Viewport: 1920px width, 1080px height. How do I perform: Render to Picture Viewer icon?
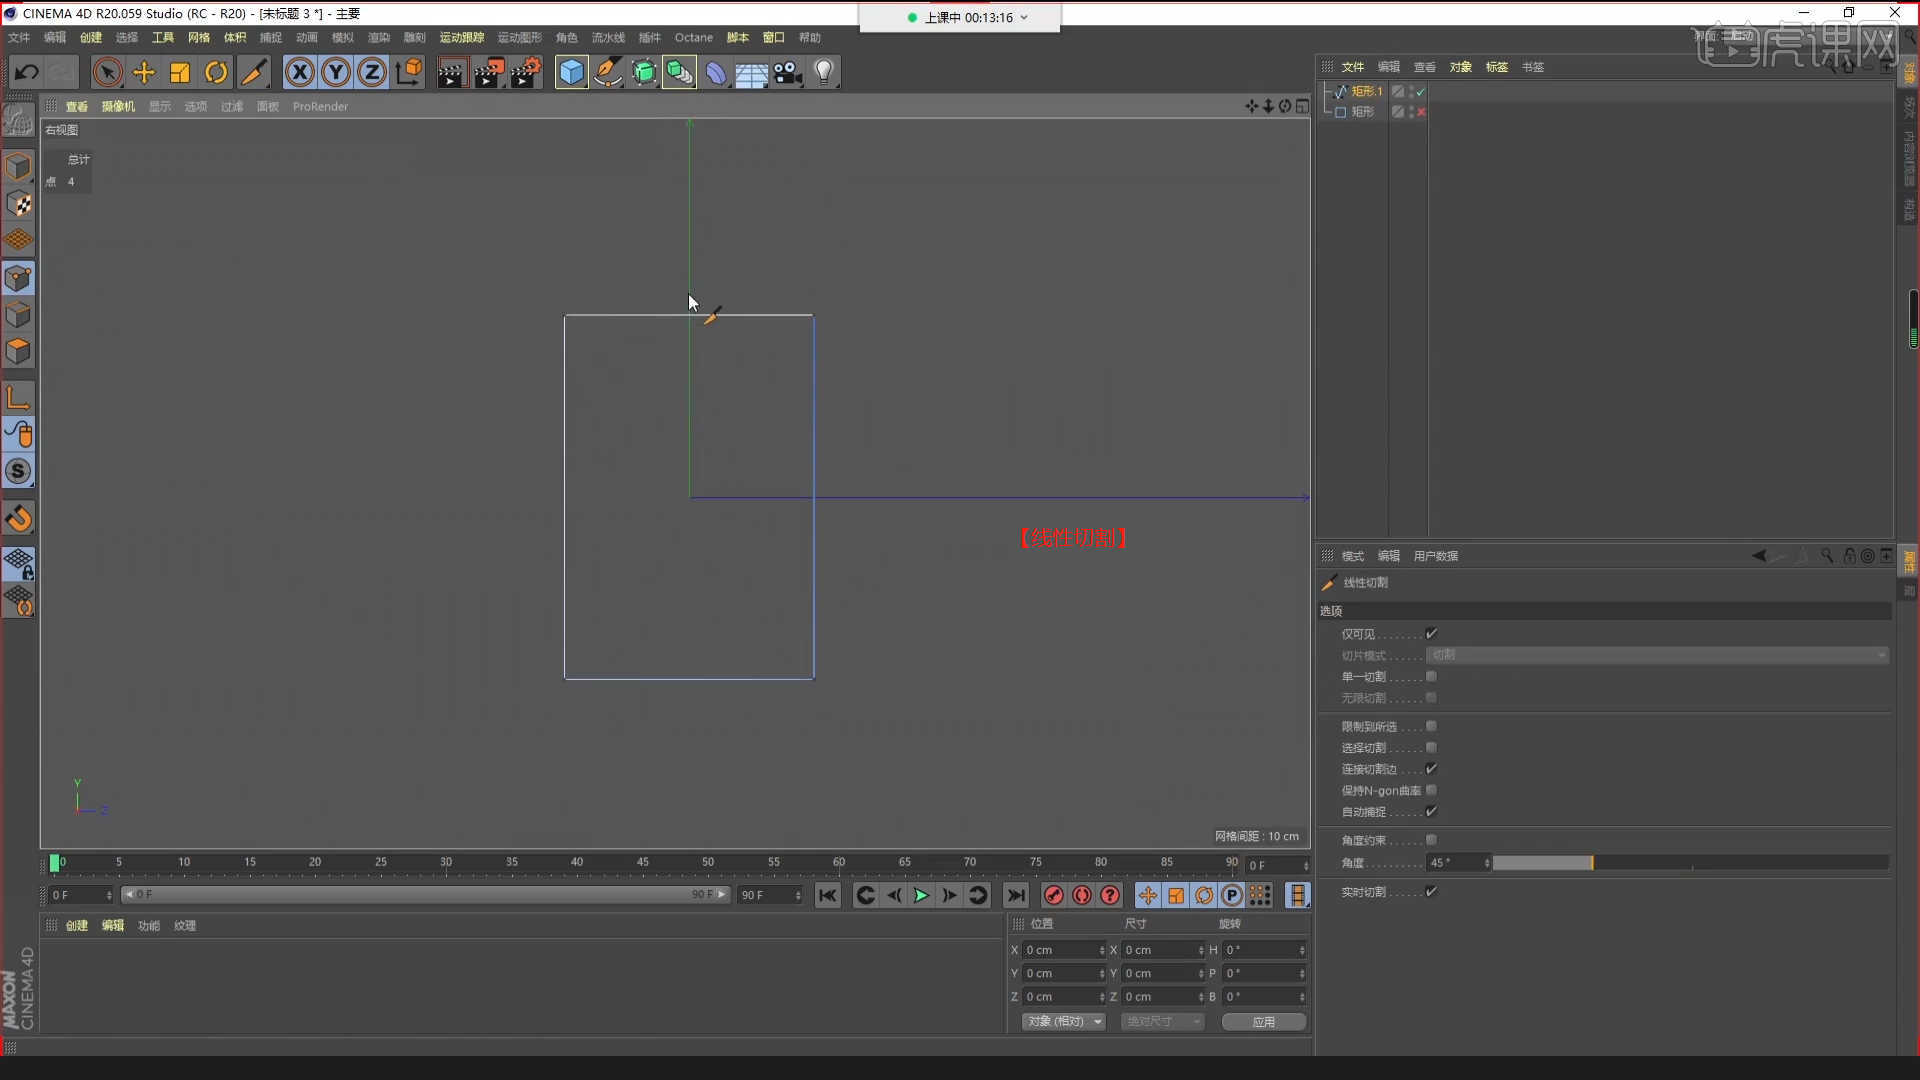coord(489,72)
